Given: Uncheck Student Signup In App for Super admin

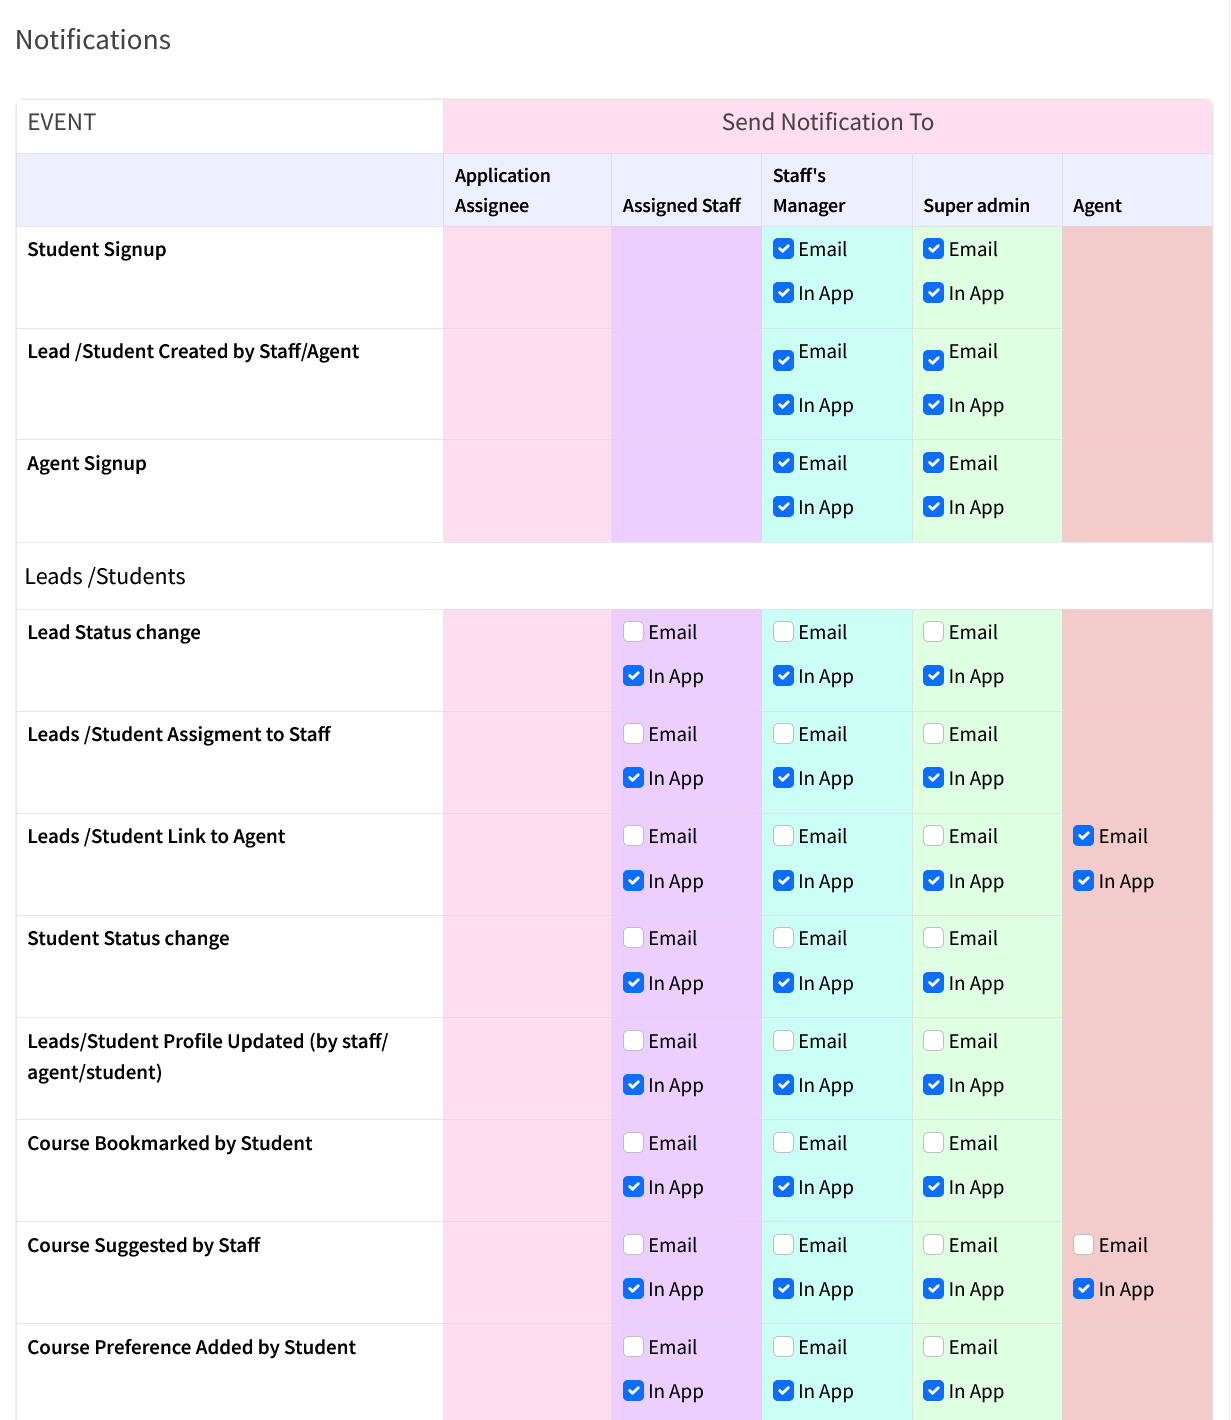Looking at the screenshot, I should (933, 293).
